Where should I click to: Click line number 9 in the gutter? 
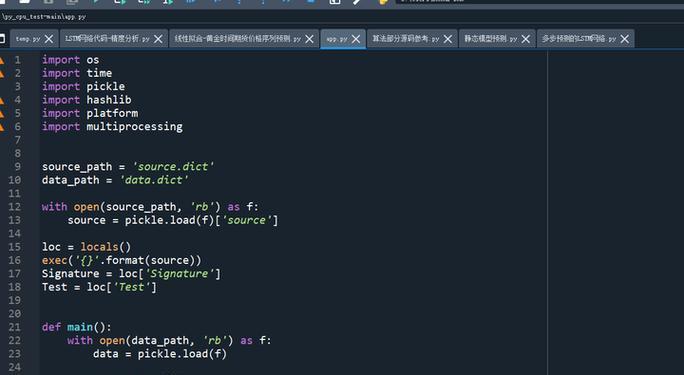[17, 167]
